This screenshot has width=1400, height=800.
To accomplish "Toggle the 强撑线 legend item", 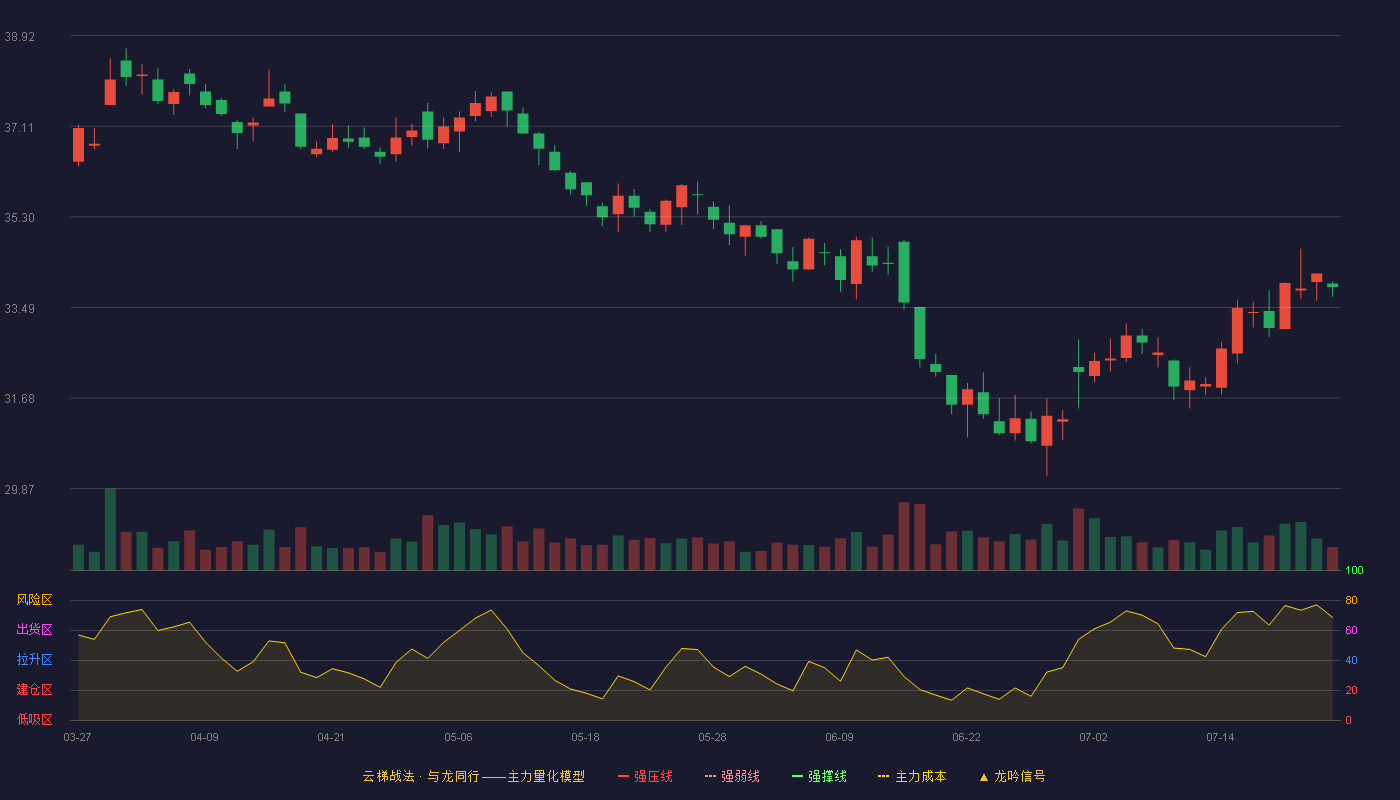I will coord(819,776).
